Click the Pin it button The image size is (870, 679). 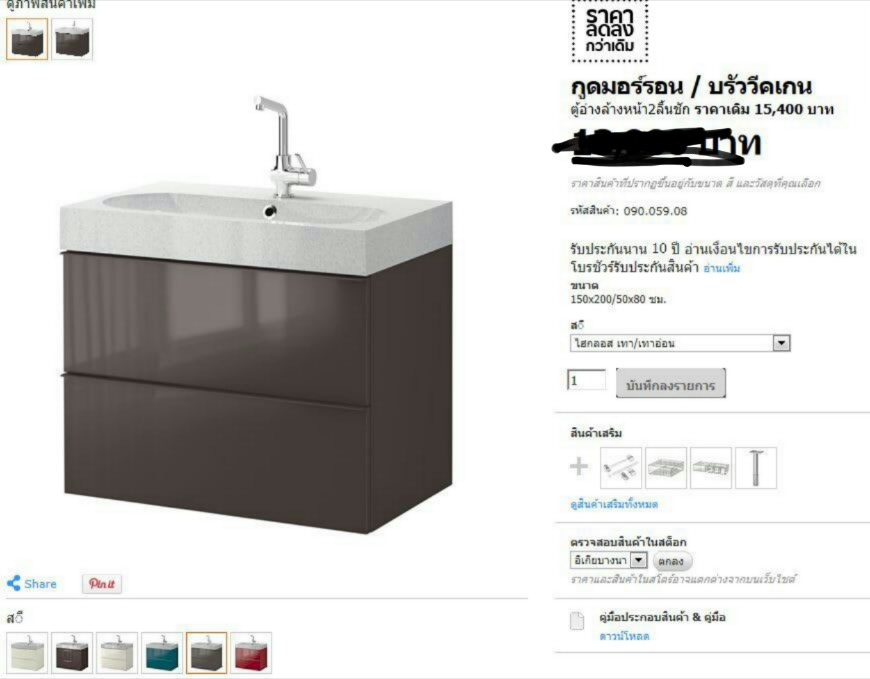point(102,584)
